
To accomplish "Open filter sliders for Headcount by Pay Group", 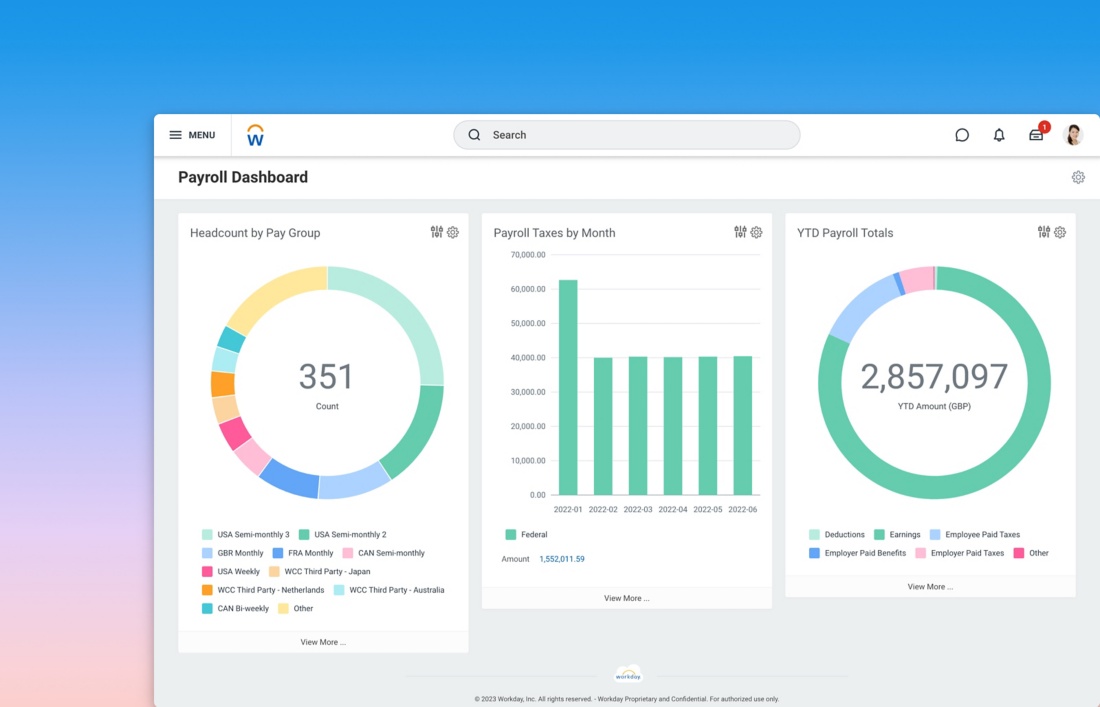I will pos(437,232).
